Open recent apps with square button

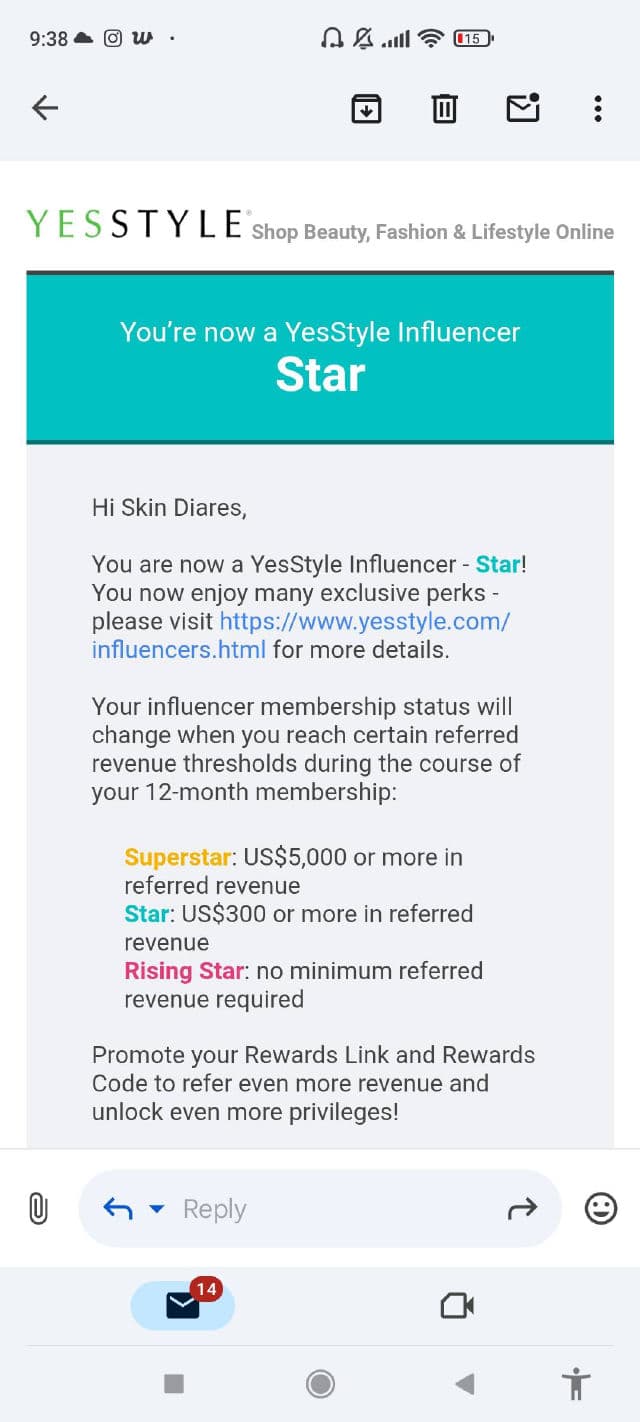coord(174,1384)
